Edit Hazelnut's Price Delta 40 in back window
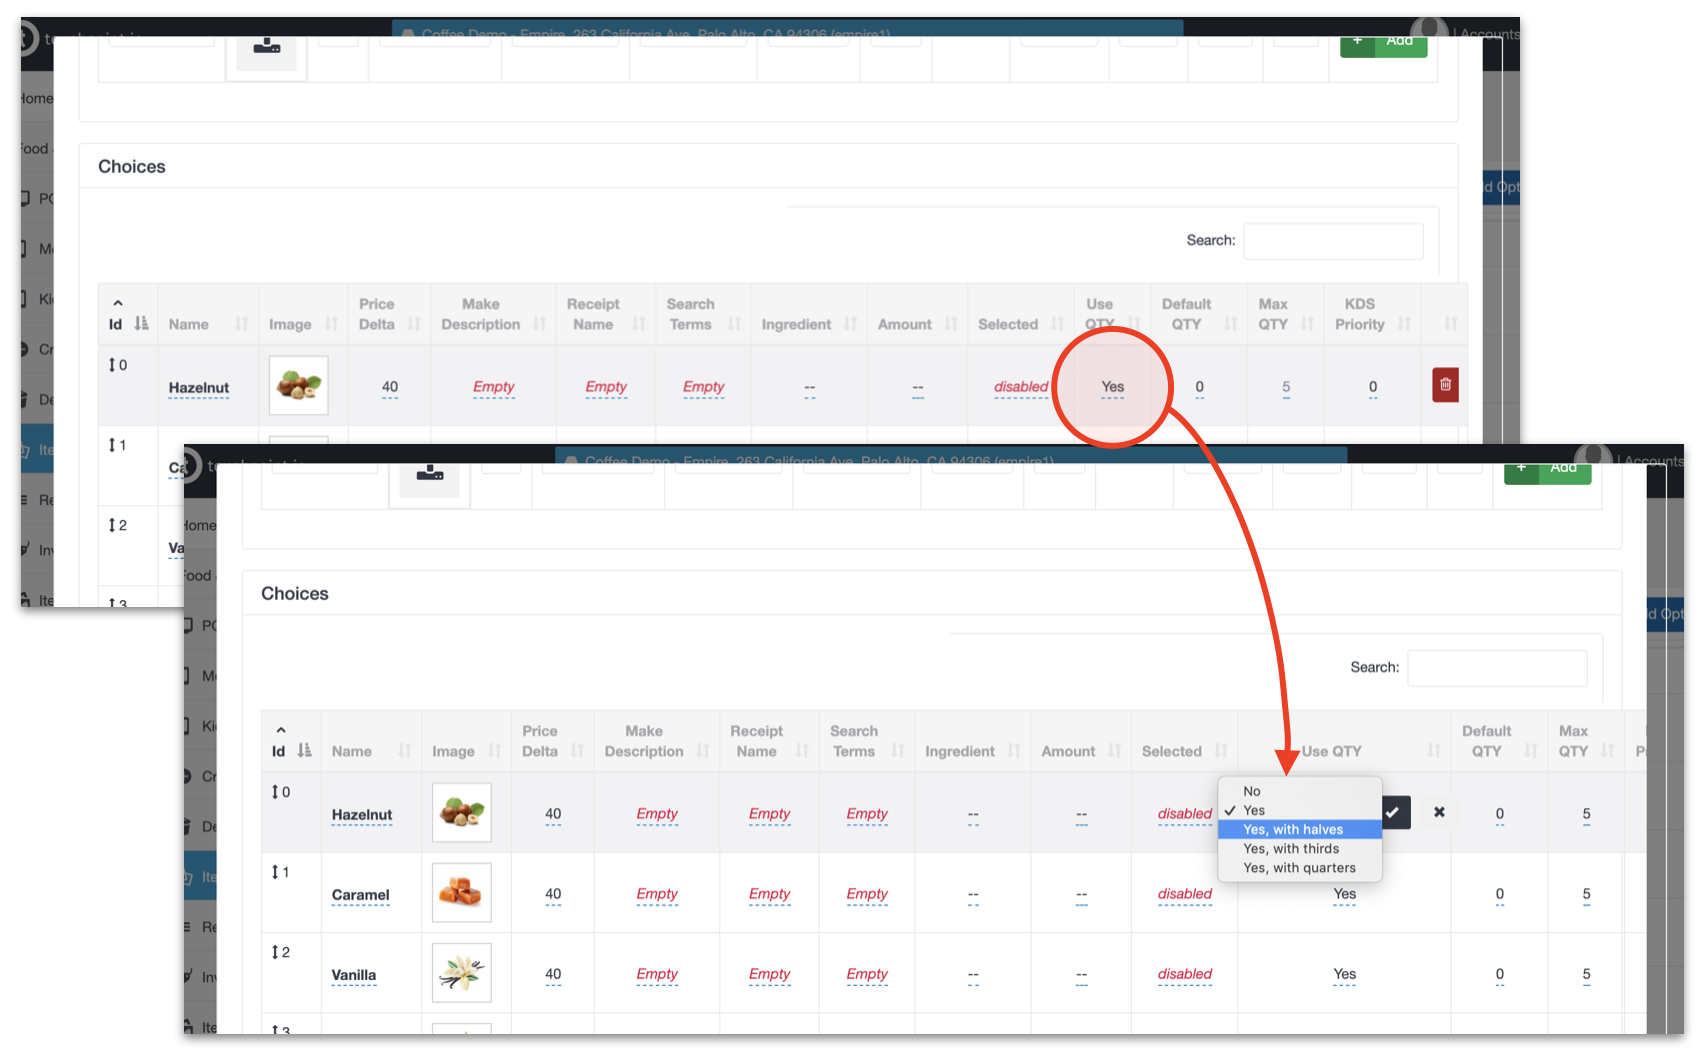Image resolution: width=1702 pixels, height=1062 pixels. pos(390,387)
